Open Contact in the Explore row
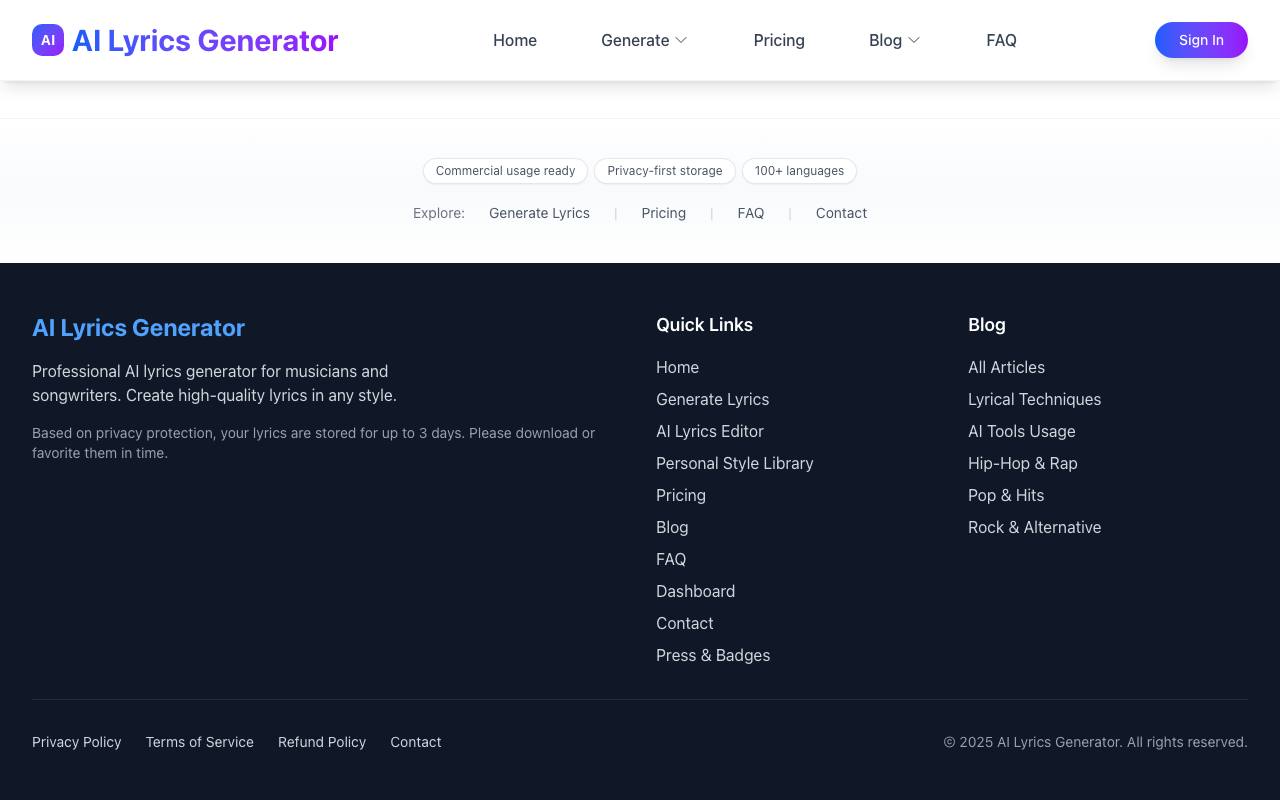The width and height of the screenshot is (1280, 800). (841, 213)
